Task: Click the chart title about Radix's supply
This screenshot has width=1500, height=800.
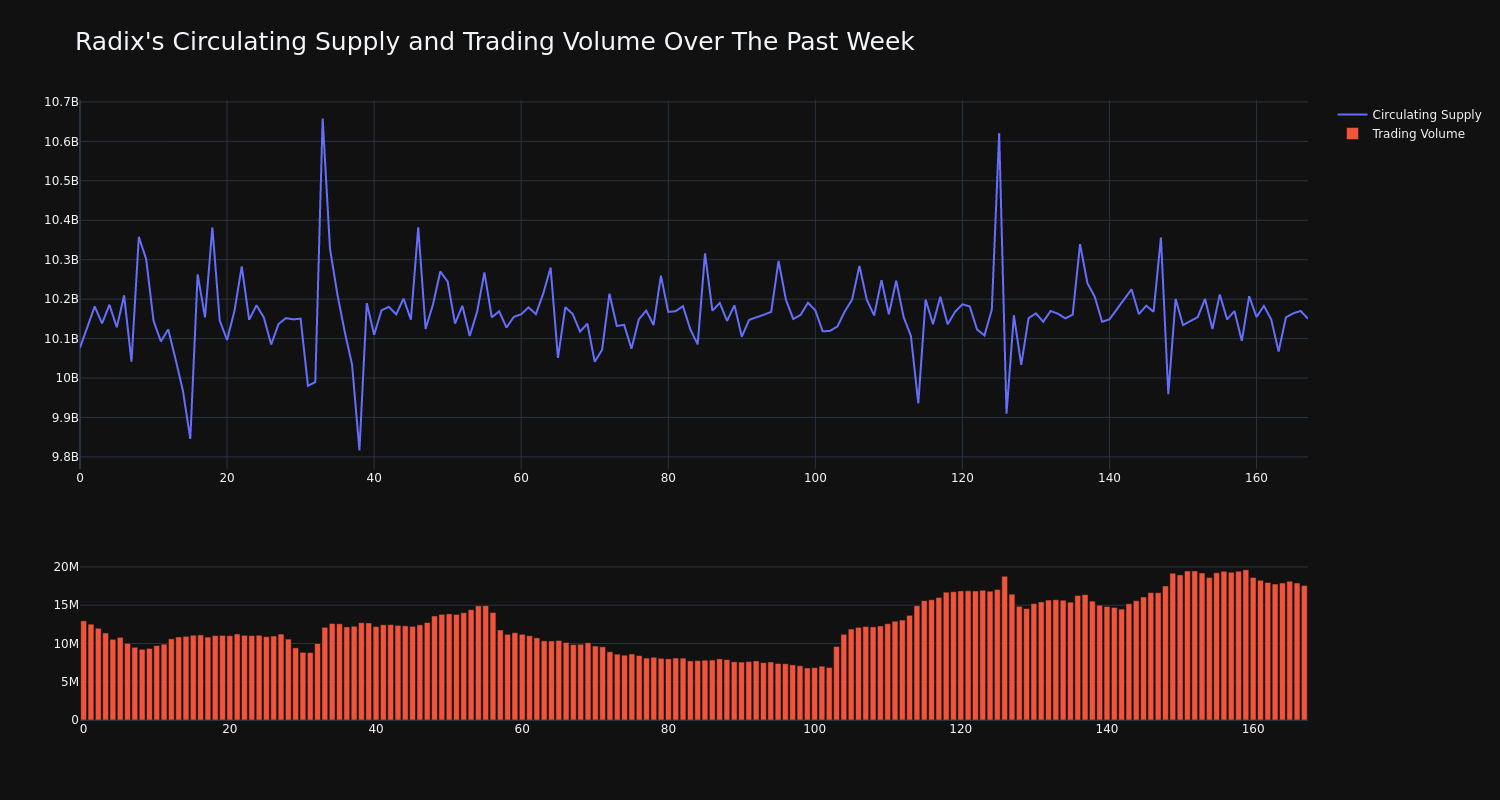Action: tap(494, 42)
